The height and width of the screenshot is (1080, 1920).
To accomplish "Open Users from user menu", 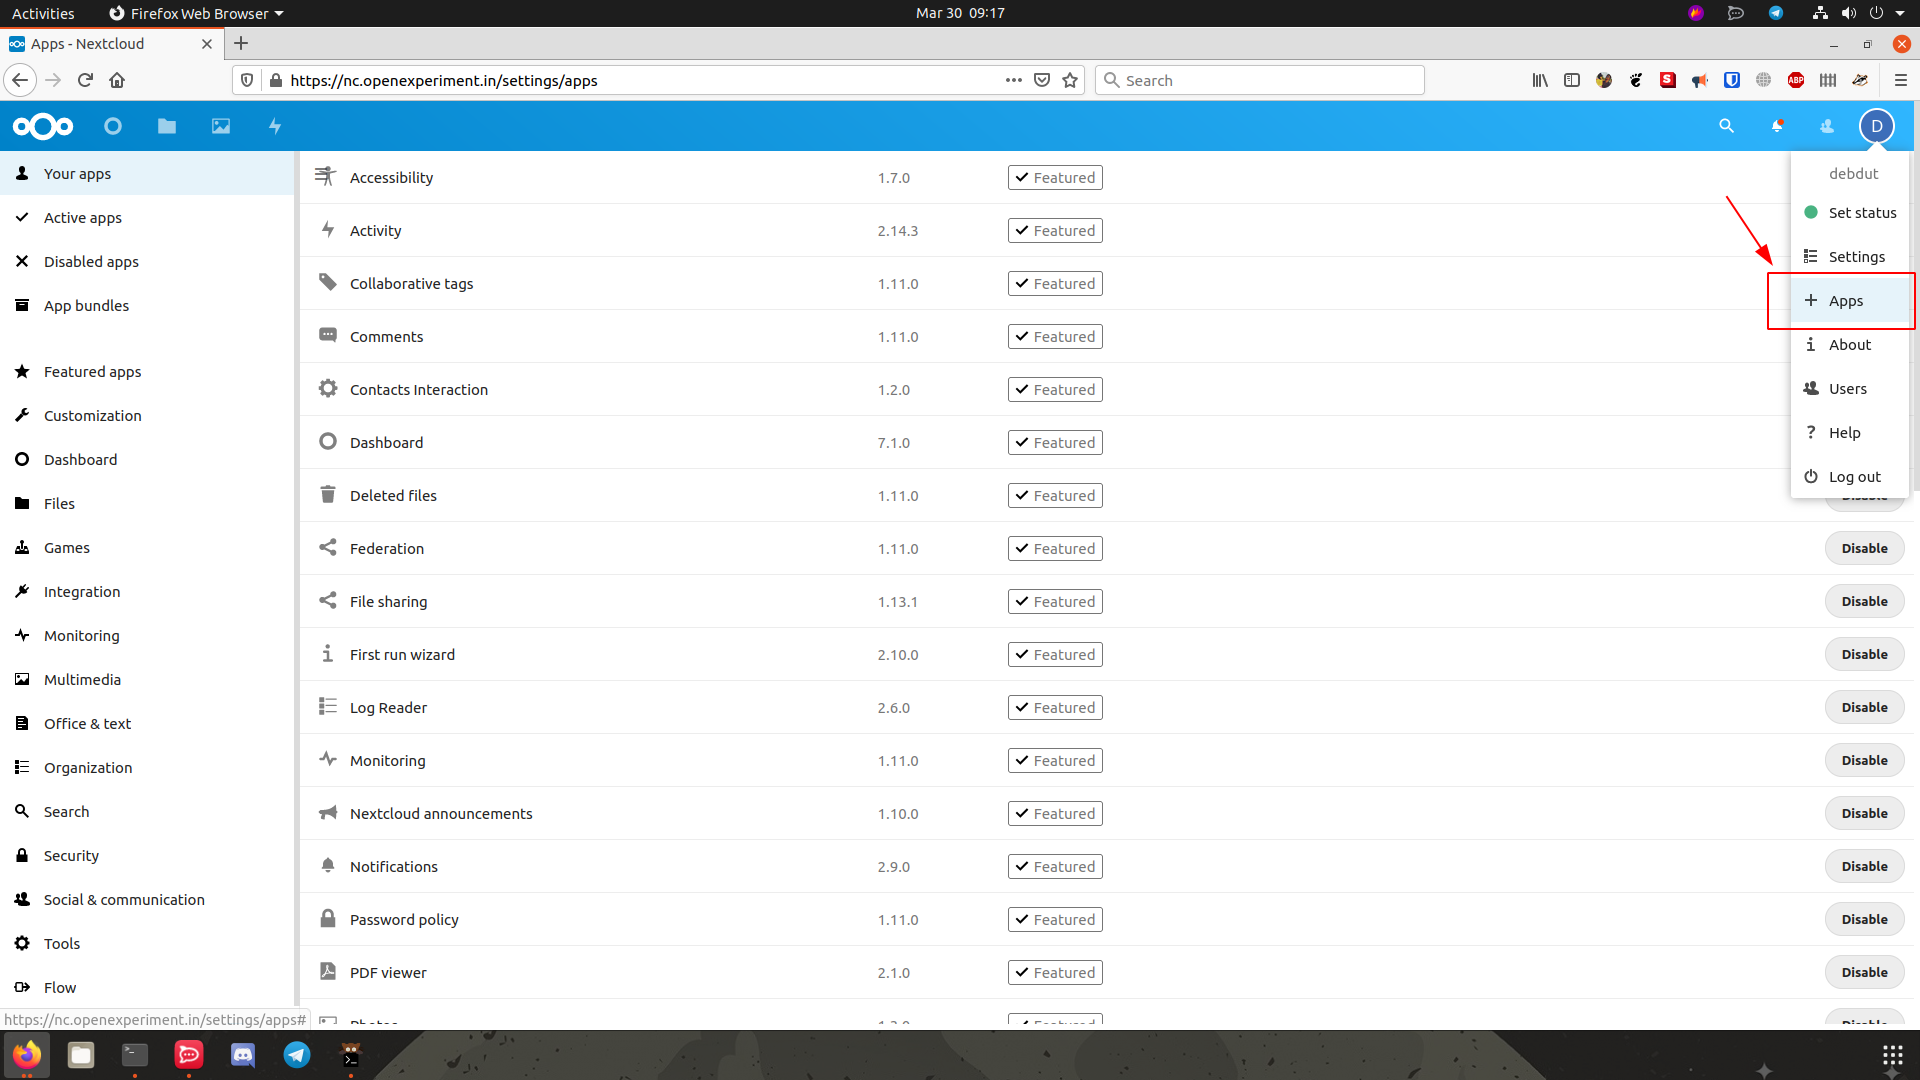I will click(x=1850, y=388).
